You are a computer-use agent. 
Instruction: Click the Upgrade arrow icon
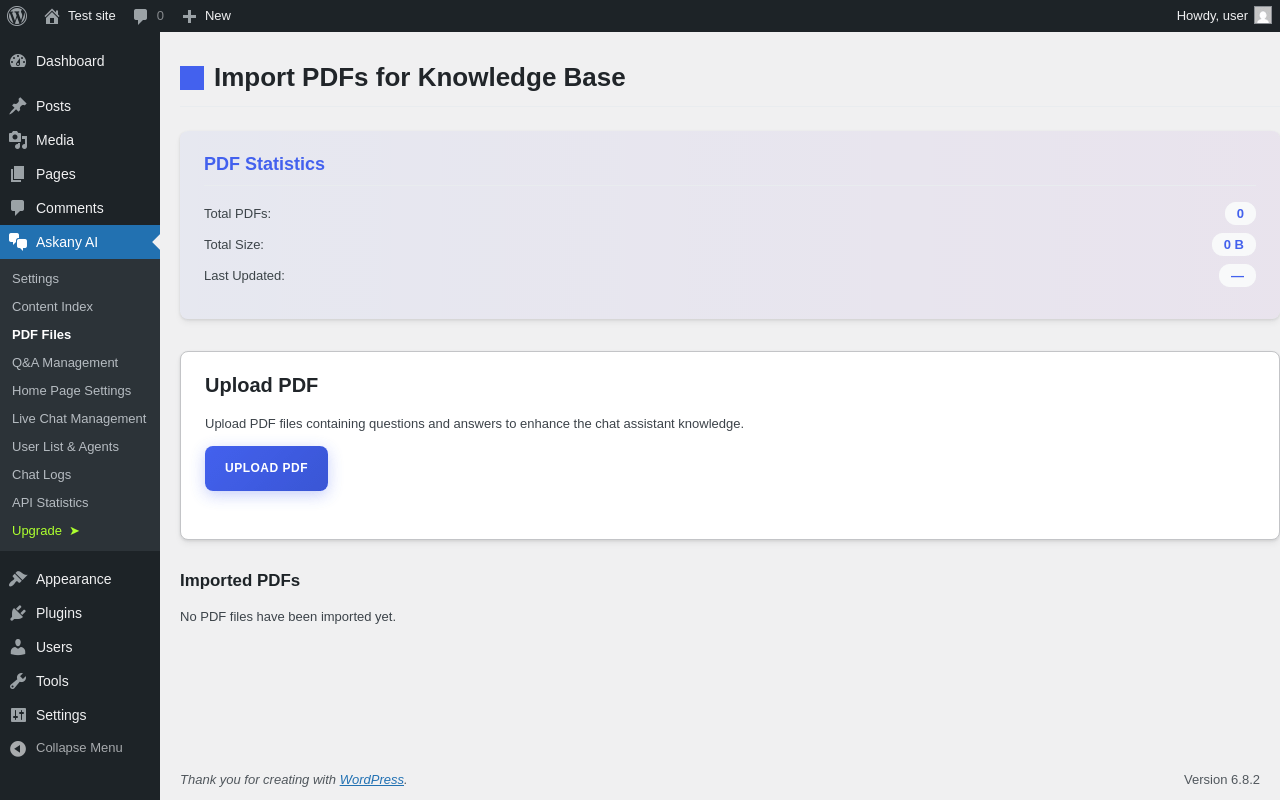point(74,531)
